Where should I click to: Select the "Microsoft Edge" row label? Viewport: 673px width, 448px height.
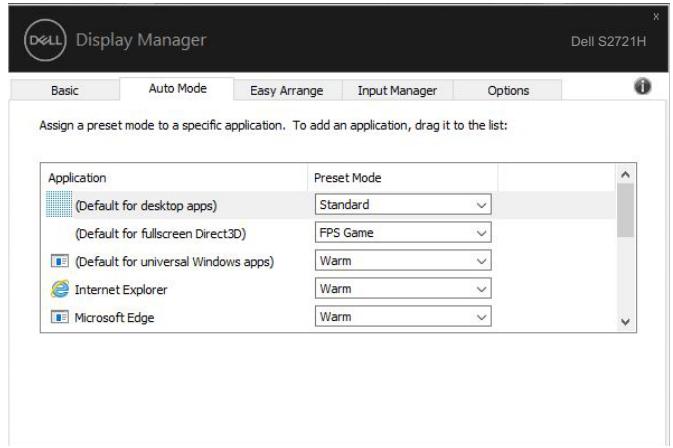[114, 318]
